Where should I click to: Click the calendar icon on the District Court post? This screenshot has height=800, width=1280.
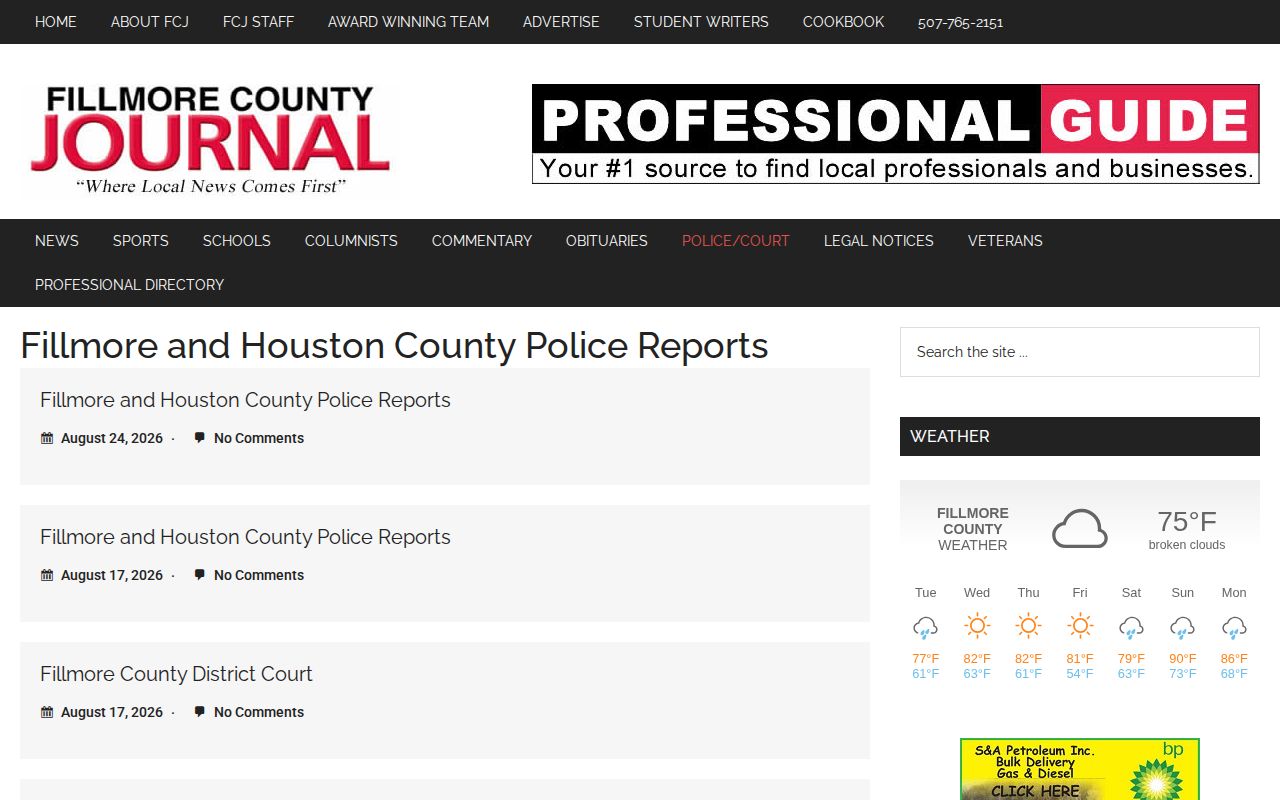pyautogui.click(x=47, y=712)
